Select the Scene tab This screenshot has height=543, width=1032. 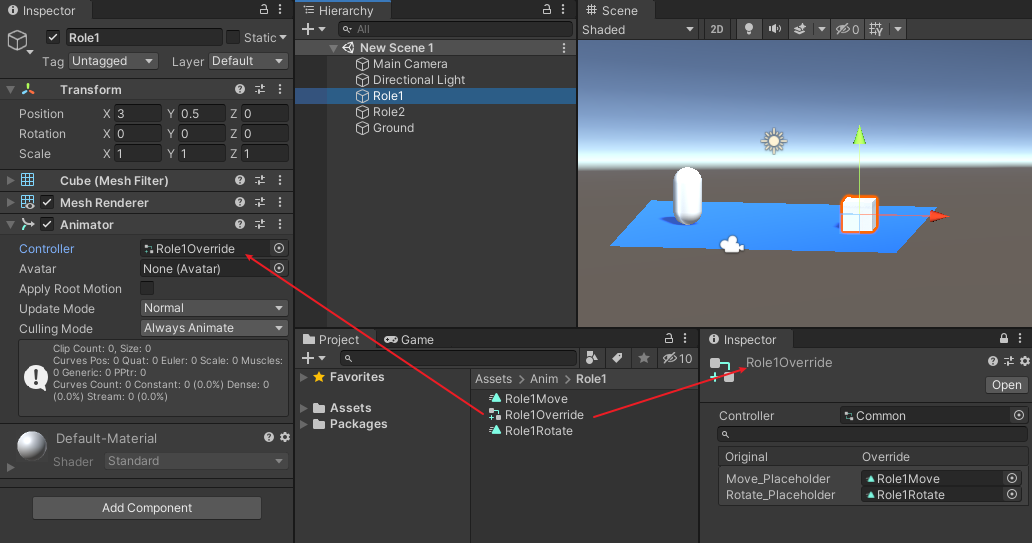point(611,10)
